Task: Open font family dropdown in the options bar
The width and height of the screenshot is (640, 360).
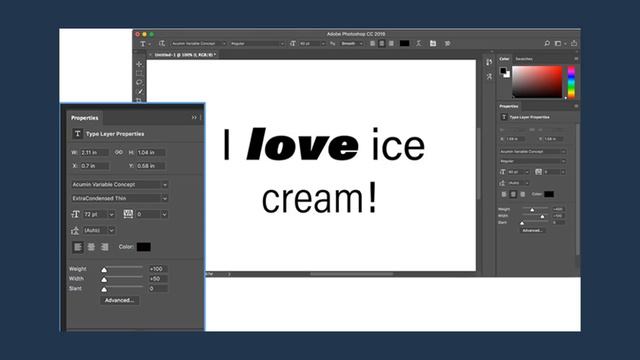Action: pyautogui.click(x=198, y=43)
